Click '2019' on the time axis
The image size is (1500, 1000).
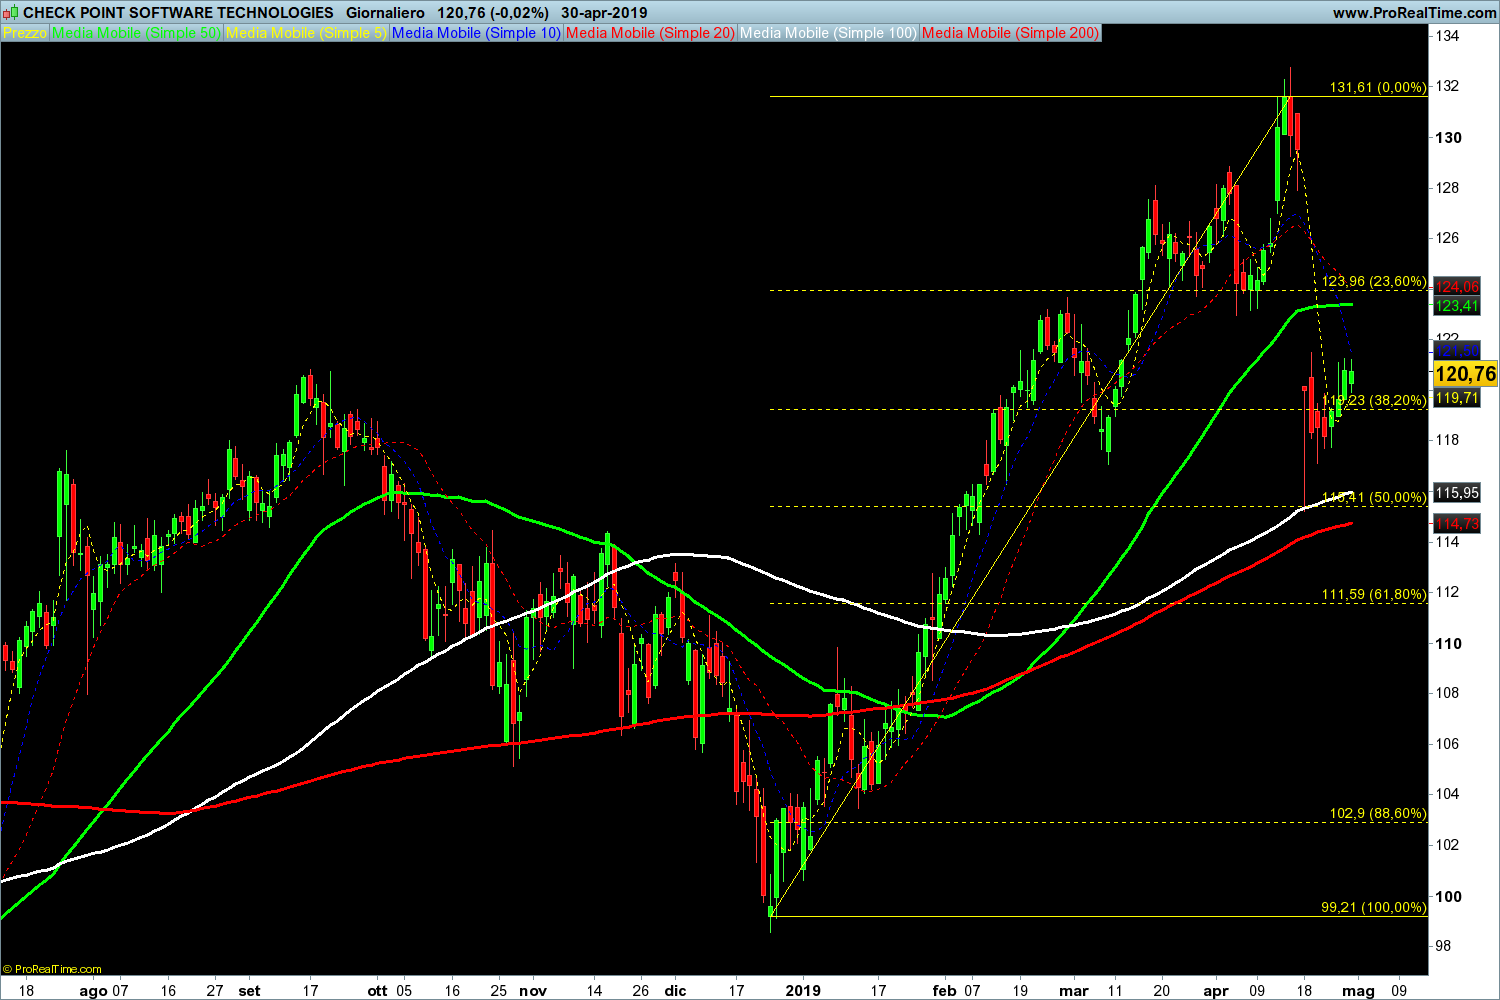tap(803, 991)
